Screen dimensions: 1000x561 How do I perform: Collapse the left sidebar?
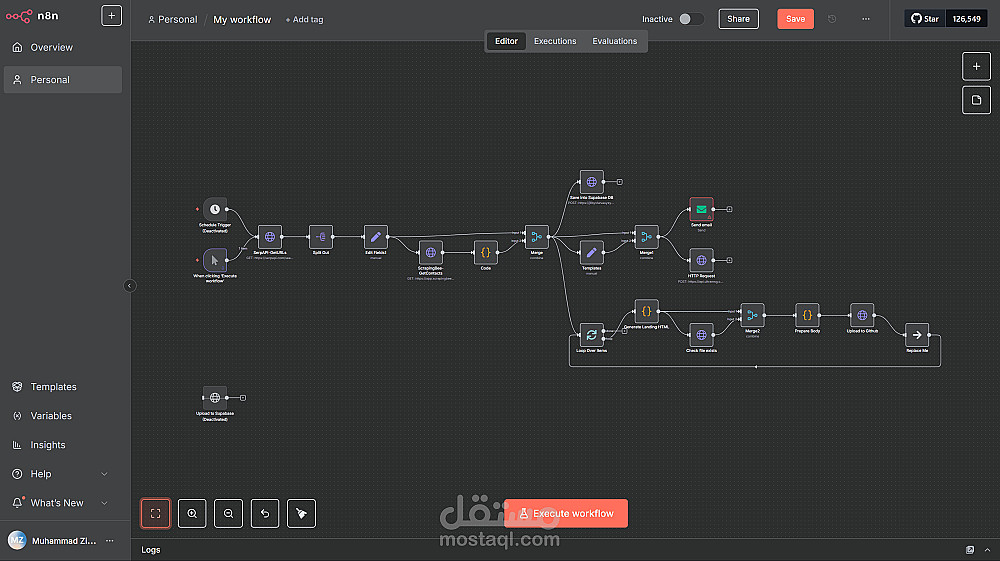pos(129,286)
